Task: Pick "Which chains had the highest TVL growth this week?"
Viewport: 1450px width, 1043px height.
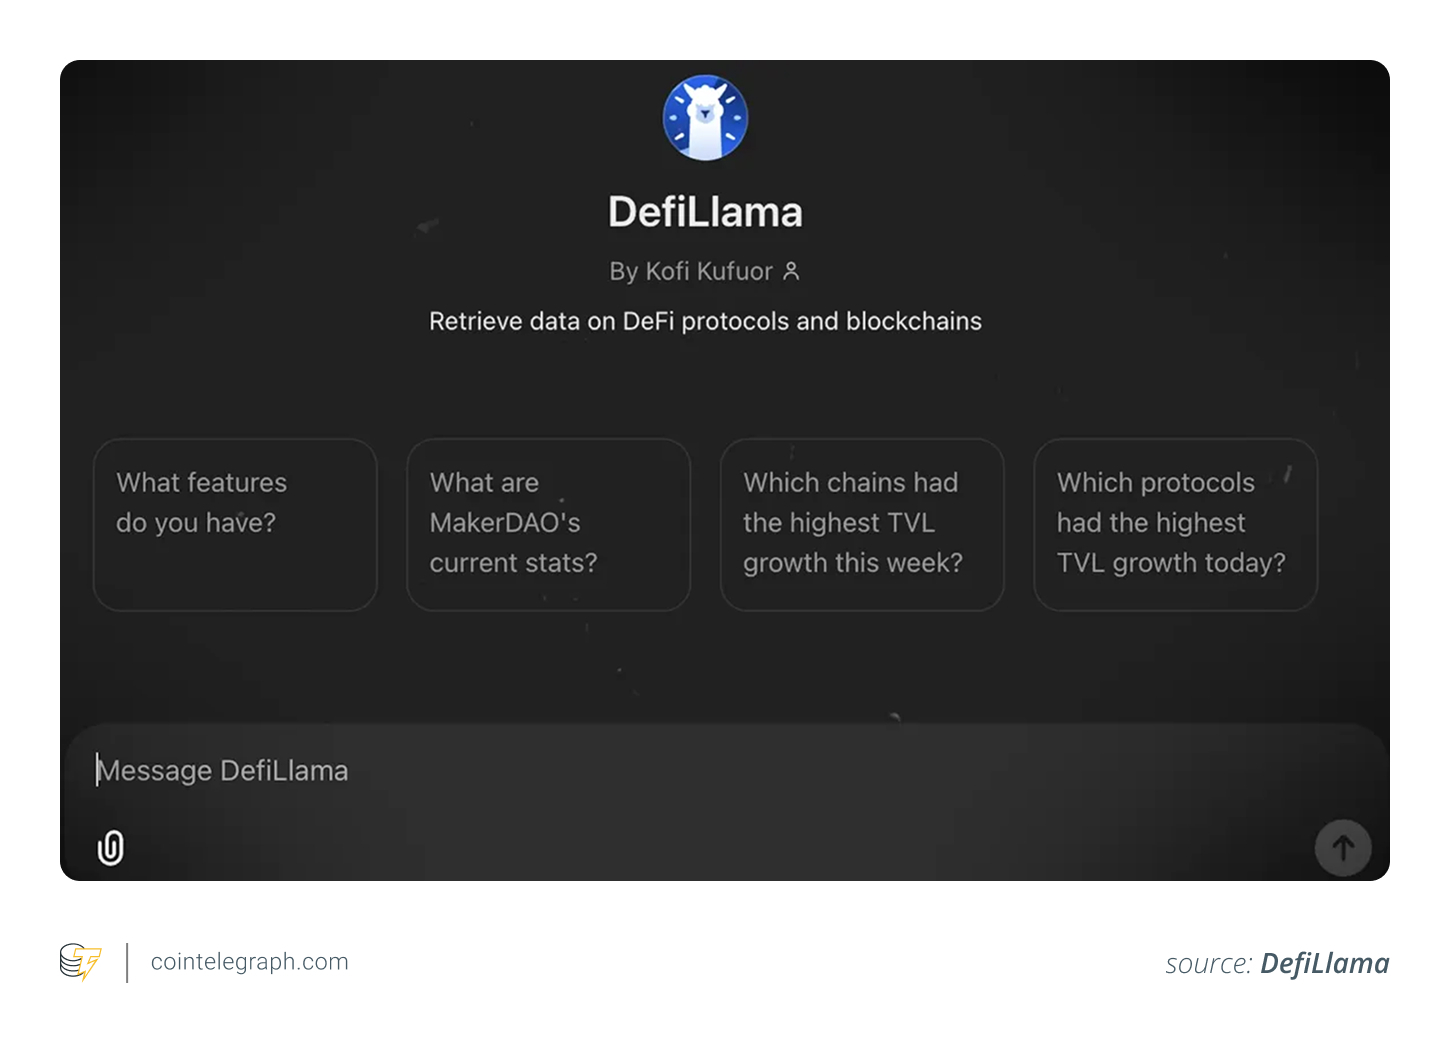Action: coord(862,524)
